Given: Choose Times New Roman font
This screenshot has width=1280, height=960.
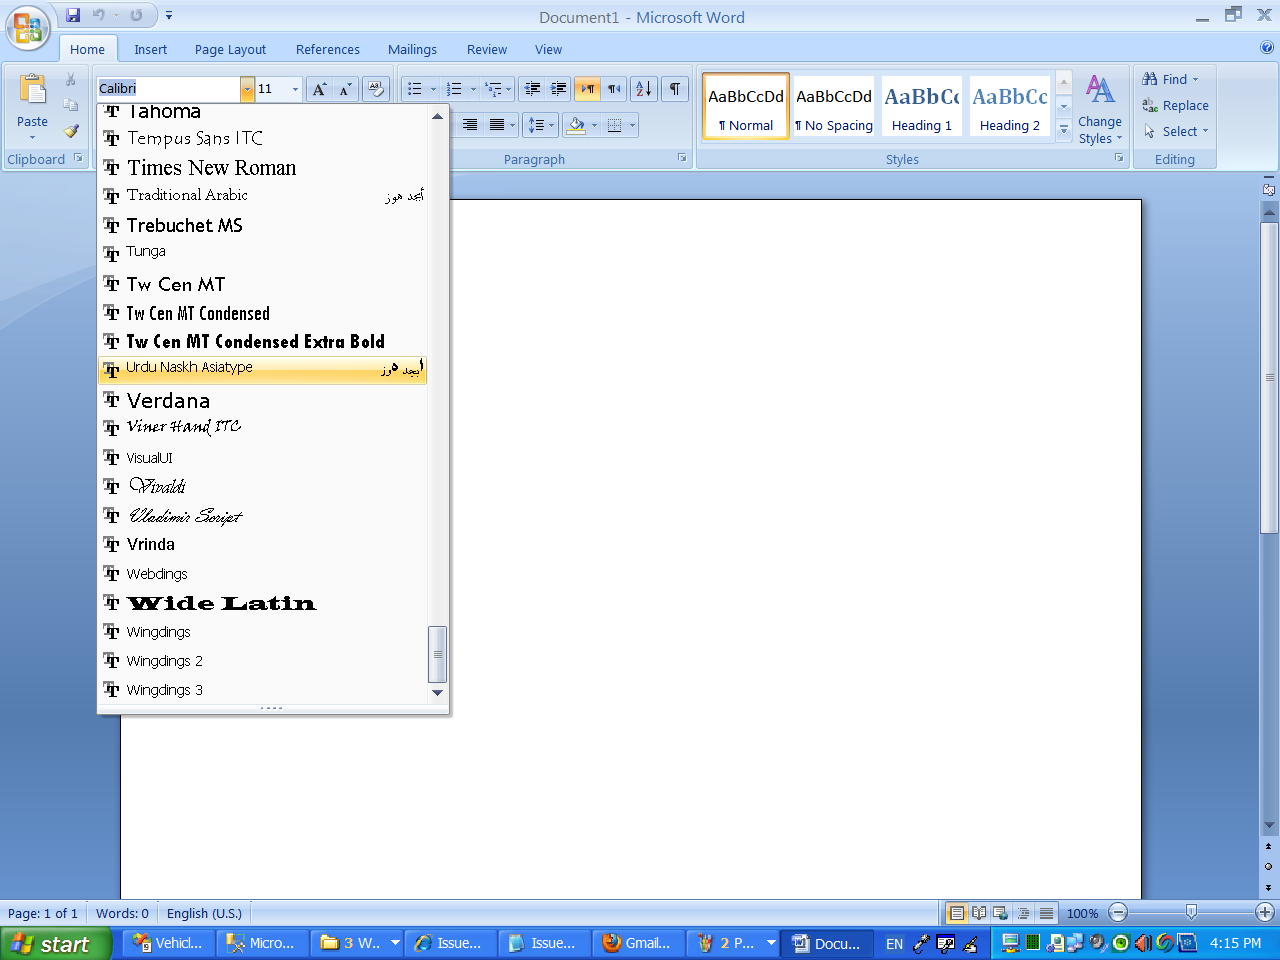Looking at the screenshot, I should click(264, 168).
